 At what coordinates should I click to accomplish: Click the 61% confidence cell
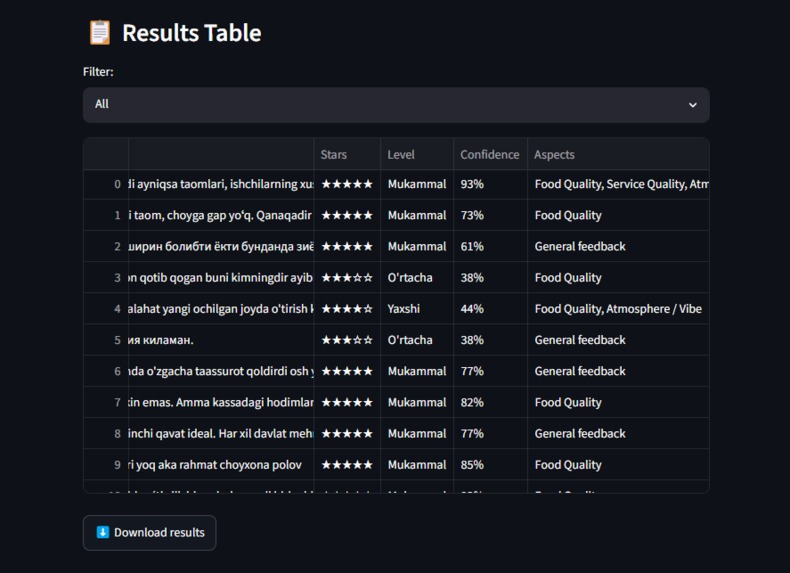pos(490,247)
